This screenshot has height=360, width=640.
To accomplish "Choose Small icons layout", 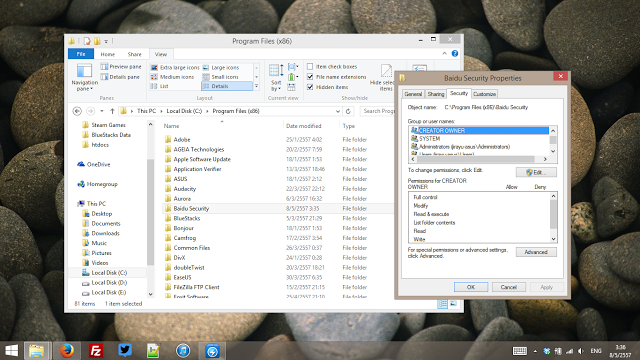I will click(x=220, y=77).
